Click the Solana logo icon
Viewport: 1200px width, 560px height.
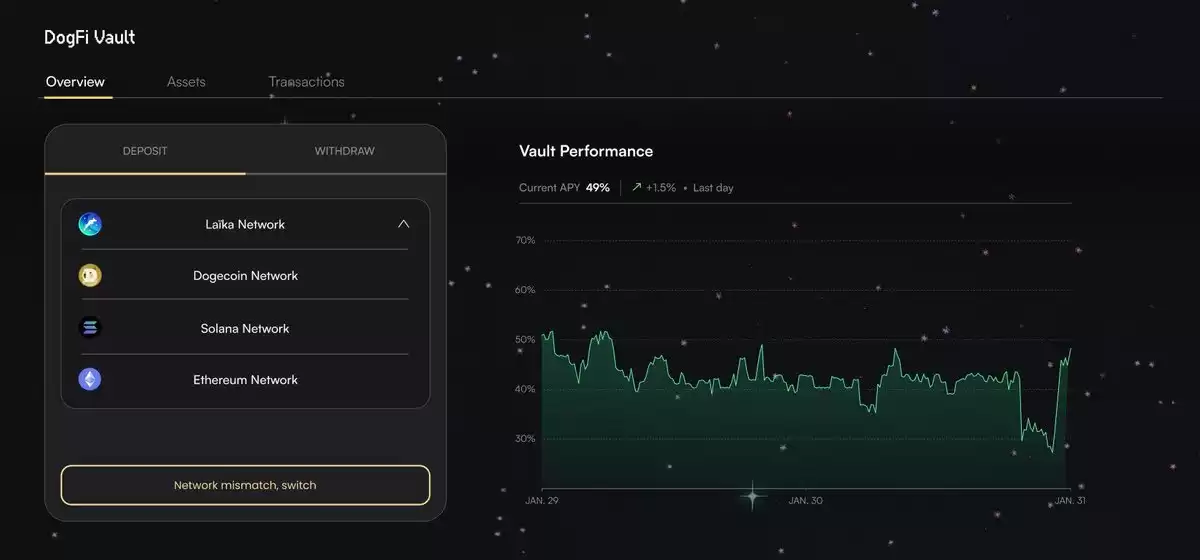click(91, 327)
